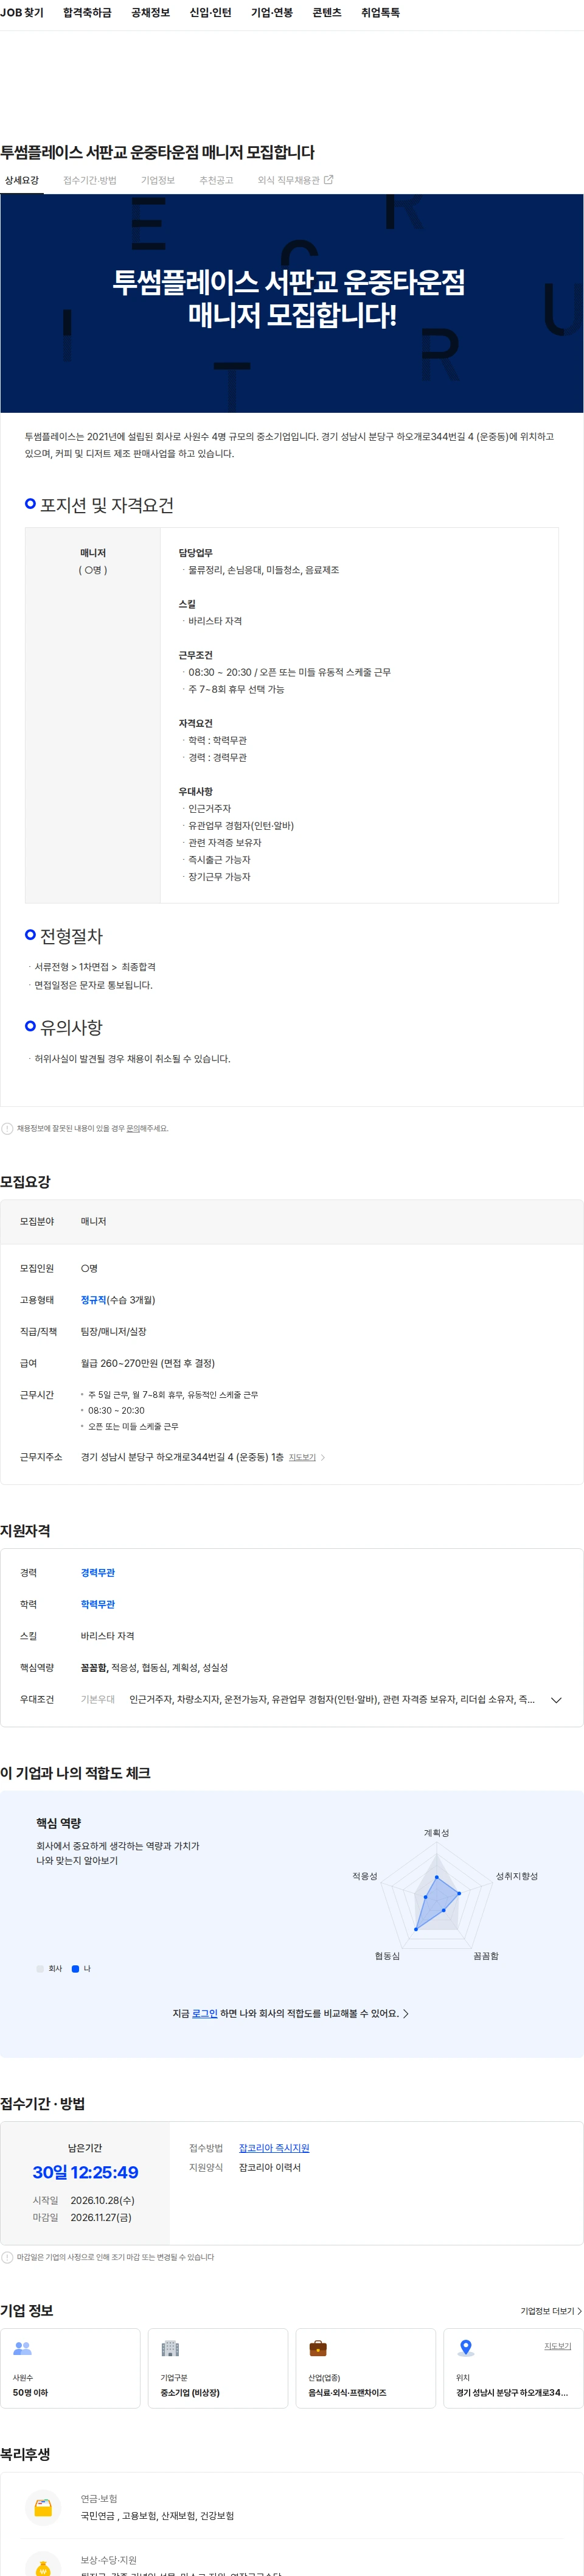Click the 월급 260~270만원 salary text
The width and height of the screenshot is (584, 2576).
tap(148, 1363)
